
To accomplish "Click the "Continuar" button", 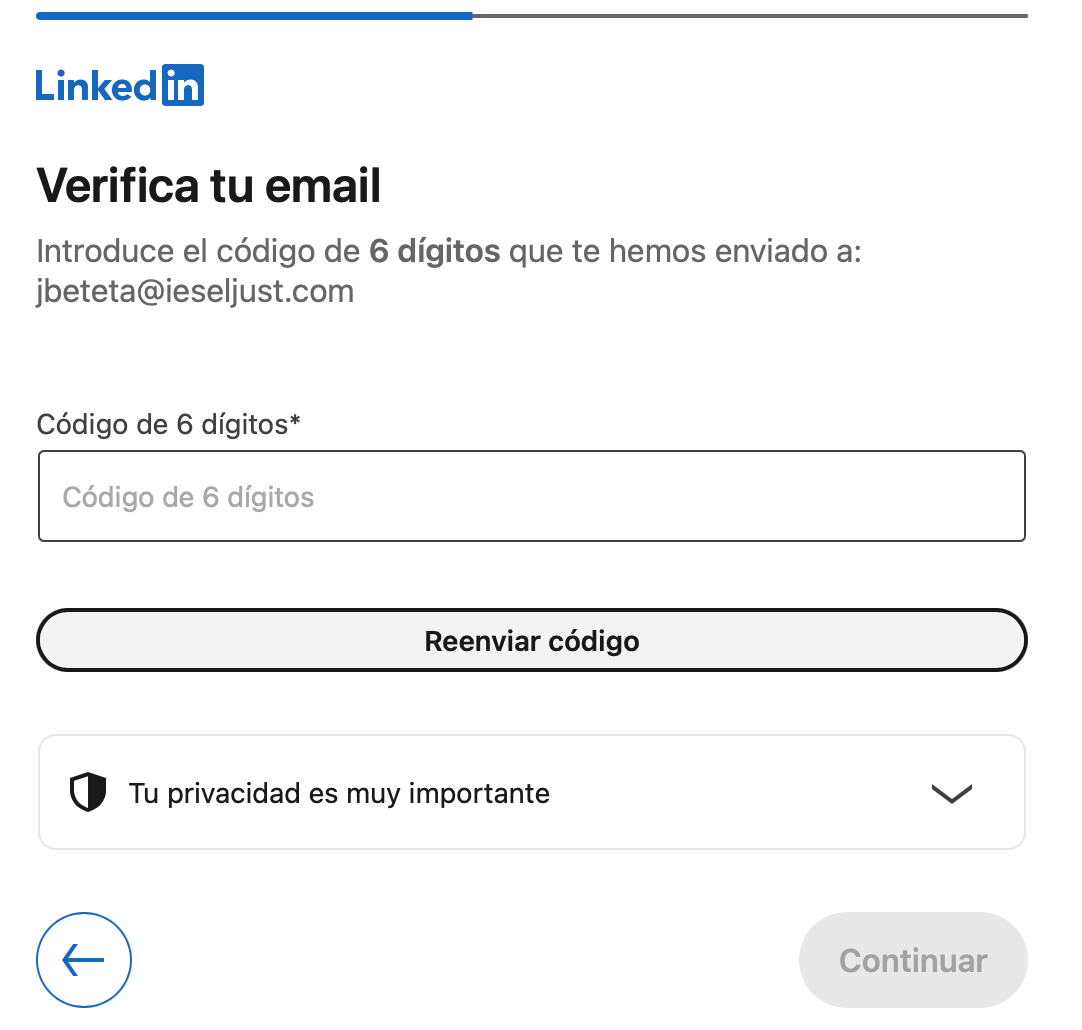I will [913, 960].
